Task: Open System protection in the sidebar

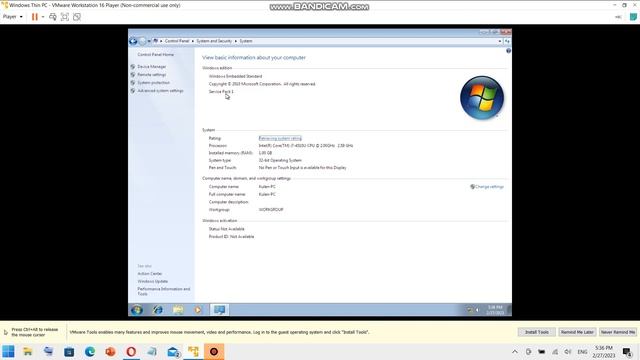Action: point(153,83)
